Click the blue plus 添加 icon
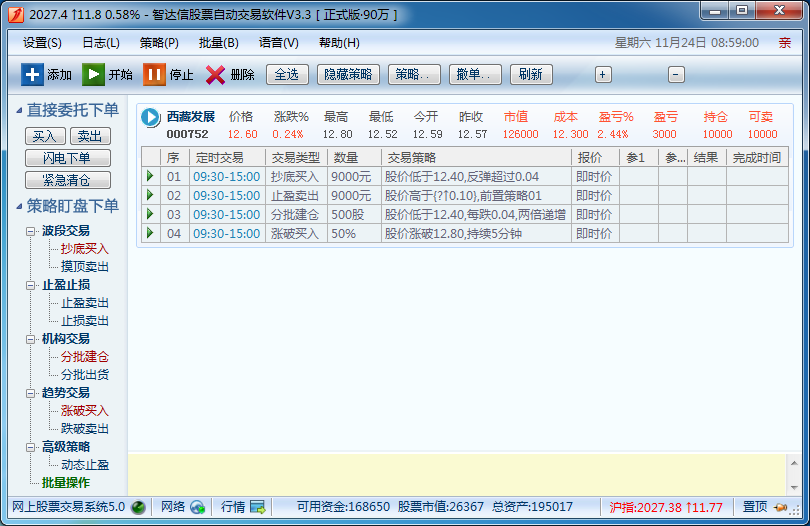 tap(32, 74)
